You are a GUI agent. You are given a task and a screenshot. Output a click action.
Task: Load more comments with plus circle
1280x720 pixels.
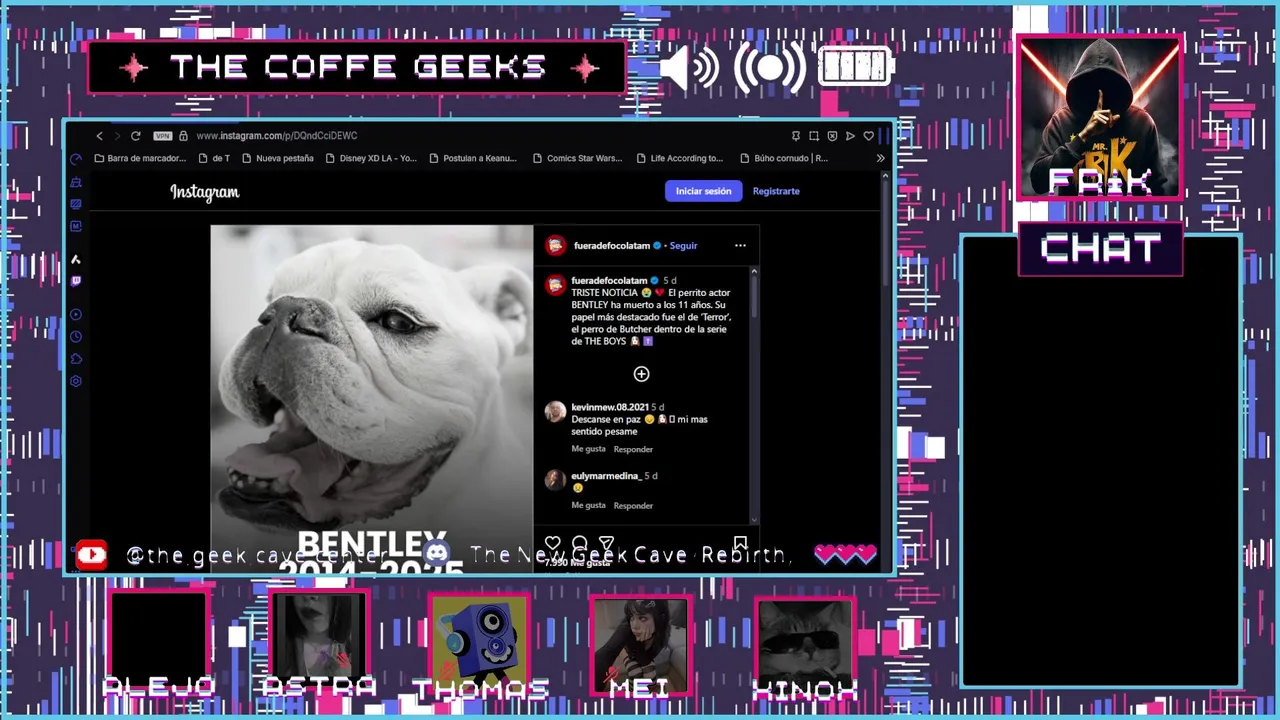pos(641,374)
